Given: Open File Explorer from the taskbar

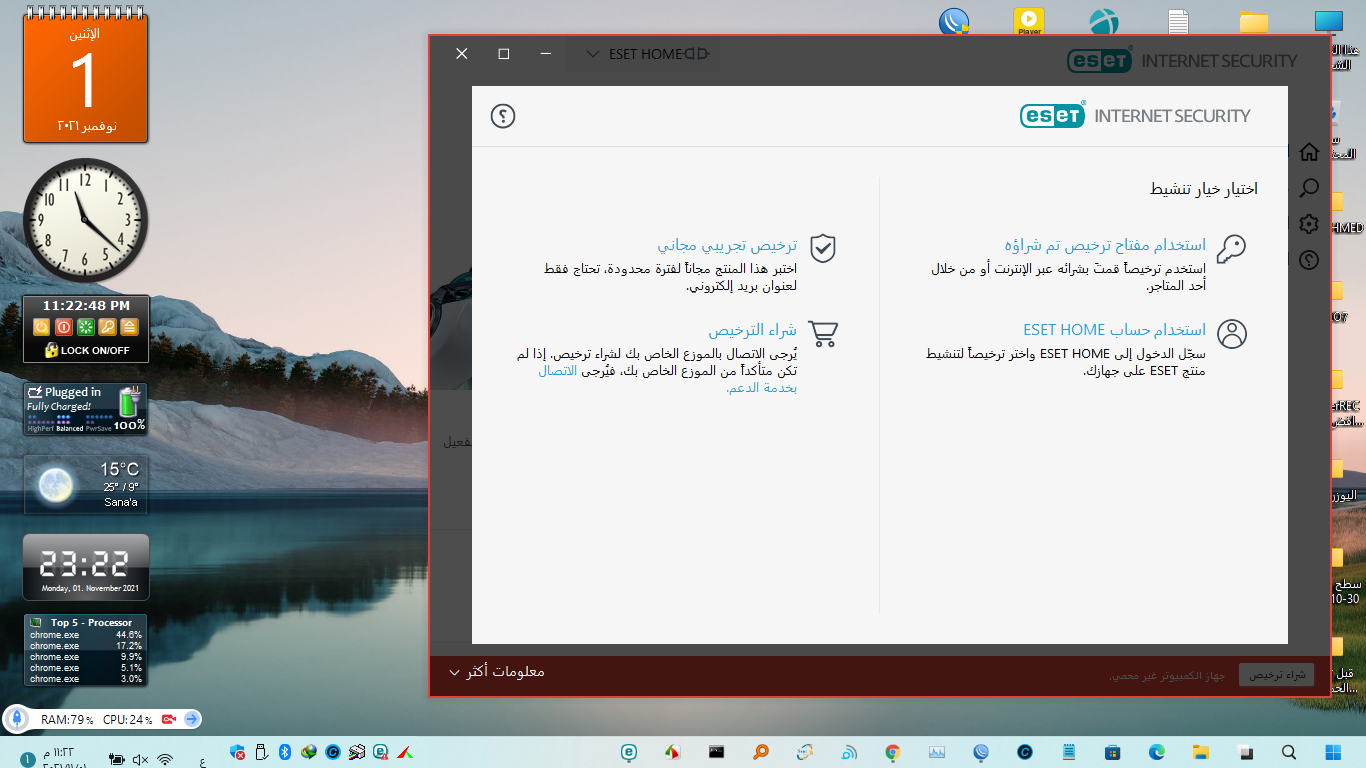Looking at the screenshot, I should 1201,752.
